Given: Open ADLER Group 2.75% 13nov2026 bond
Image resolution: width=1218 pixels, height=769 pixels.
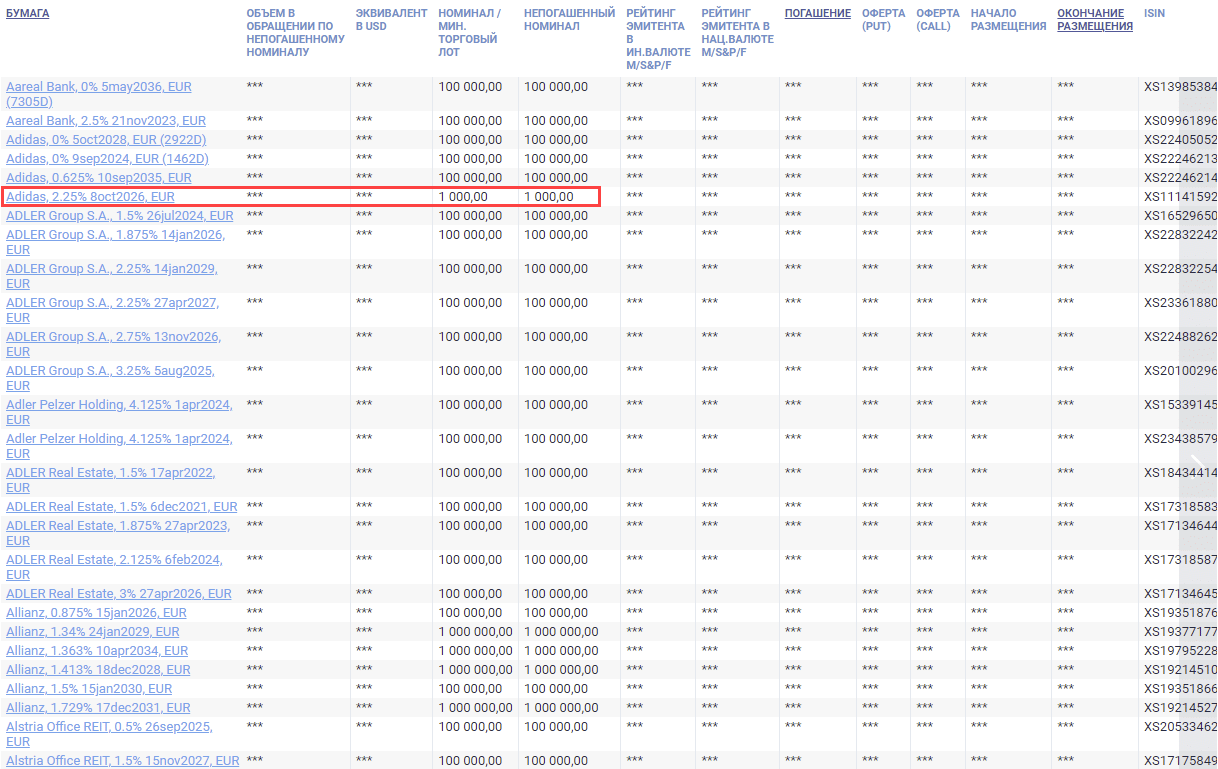Looking at the screenshot, I should [x=113, y=337].
